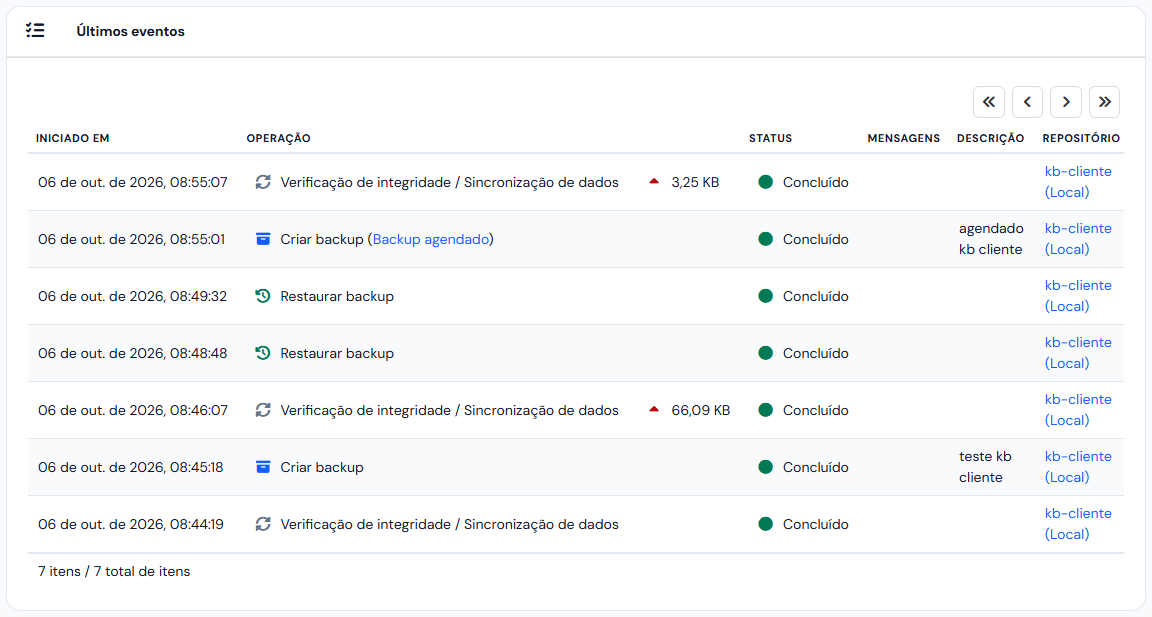This screenshot has width=1152, height=617.
Task: Open the Backup agendado link
Action: pyautogui.click(x=431, y=239)
